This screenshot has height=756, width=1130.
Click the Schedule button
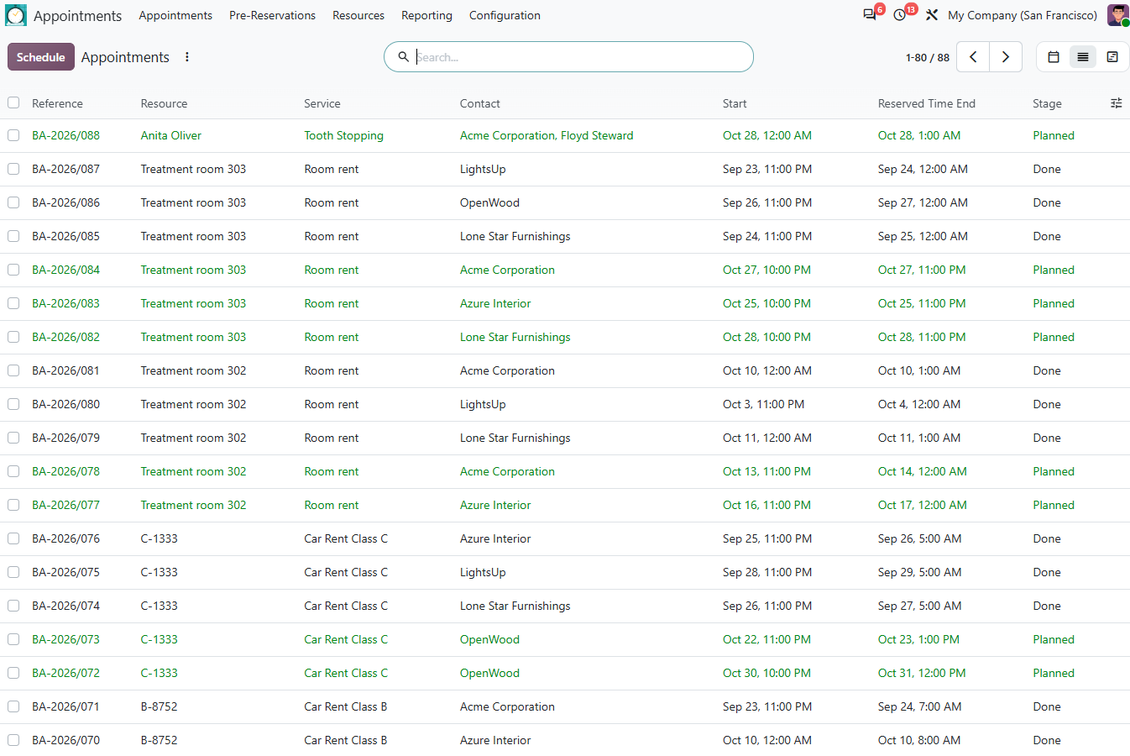tap(41, 57)
